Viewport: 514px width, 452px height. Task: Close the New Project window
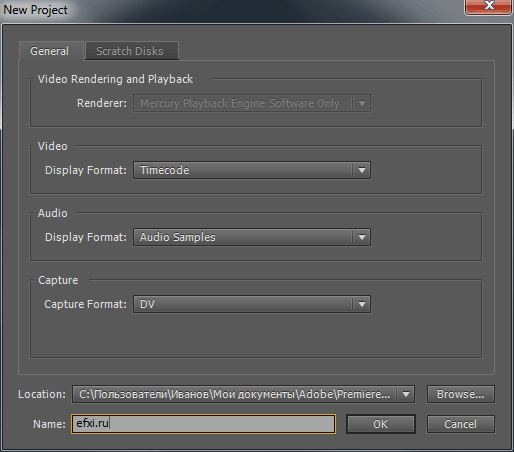point(488,7)
